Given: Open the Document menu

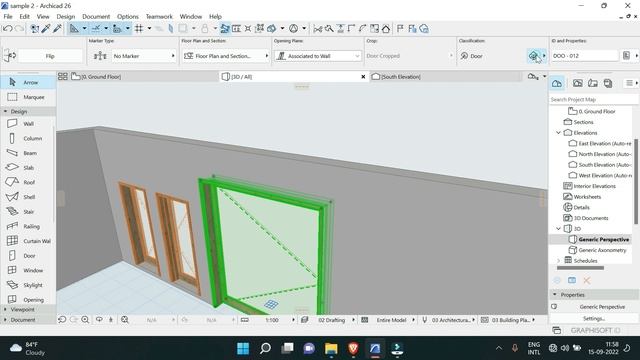Looking at the screenshot, I should click(96, 16).
